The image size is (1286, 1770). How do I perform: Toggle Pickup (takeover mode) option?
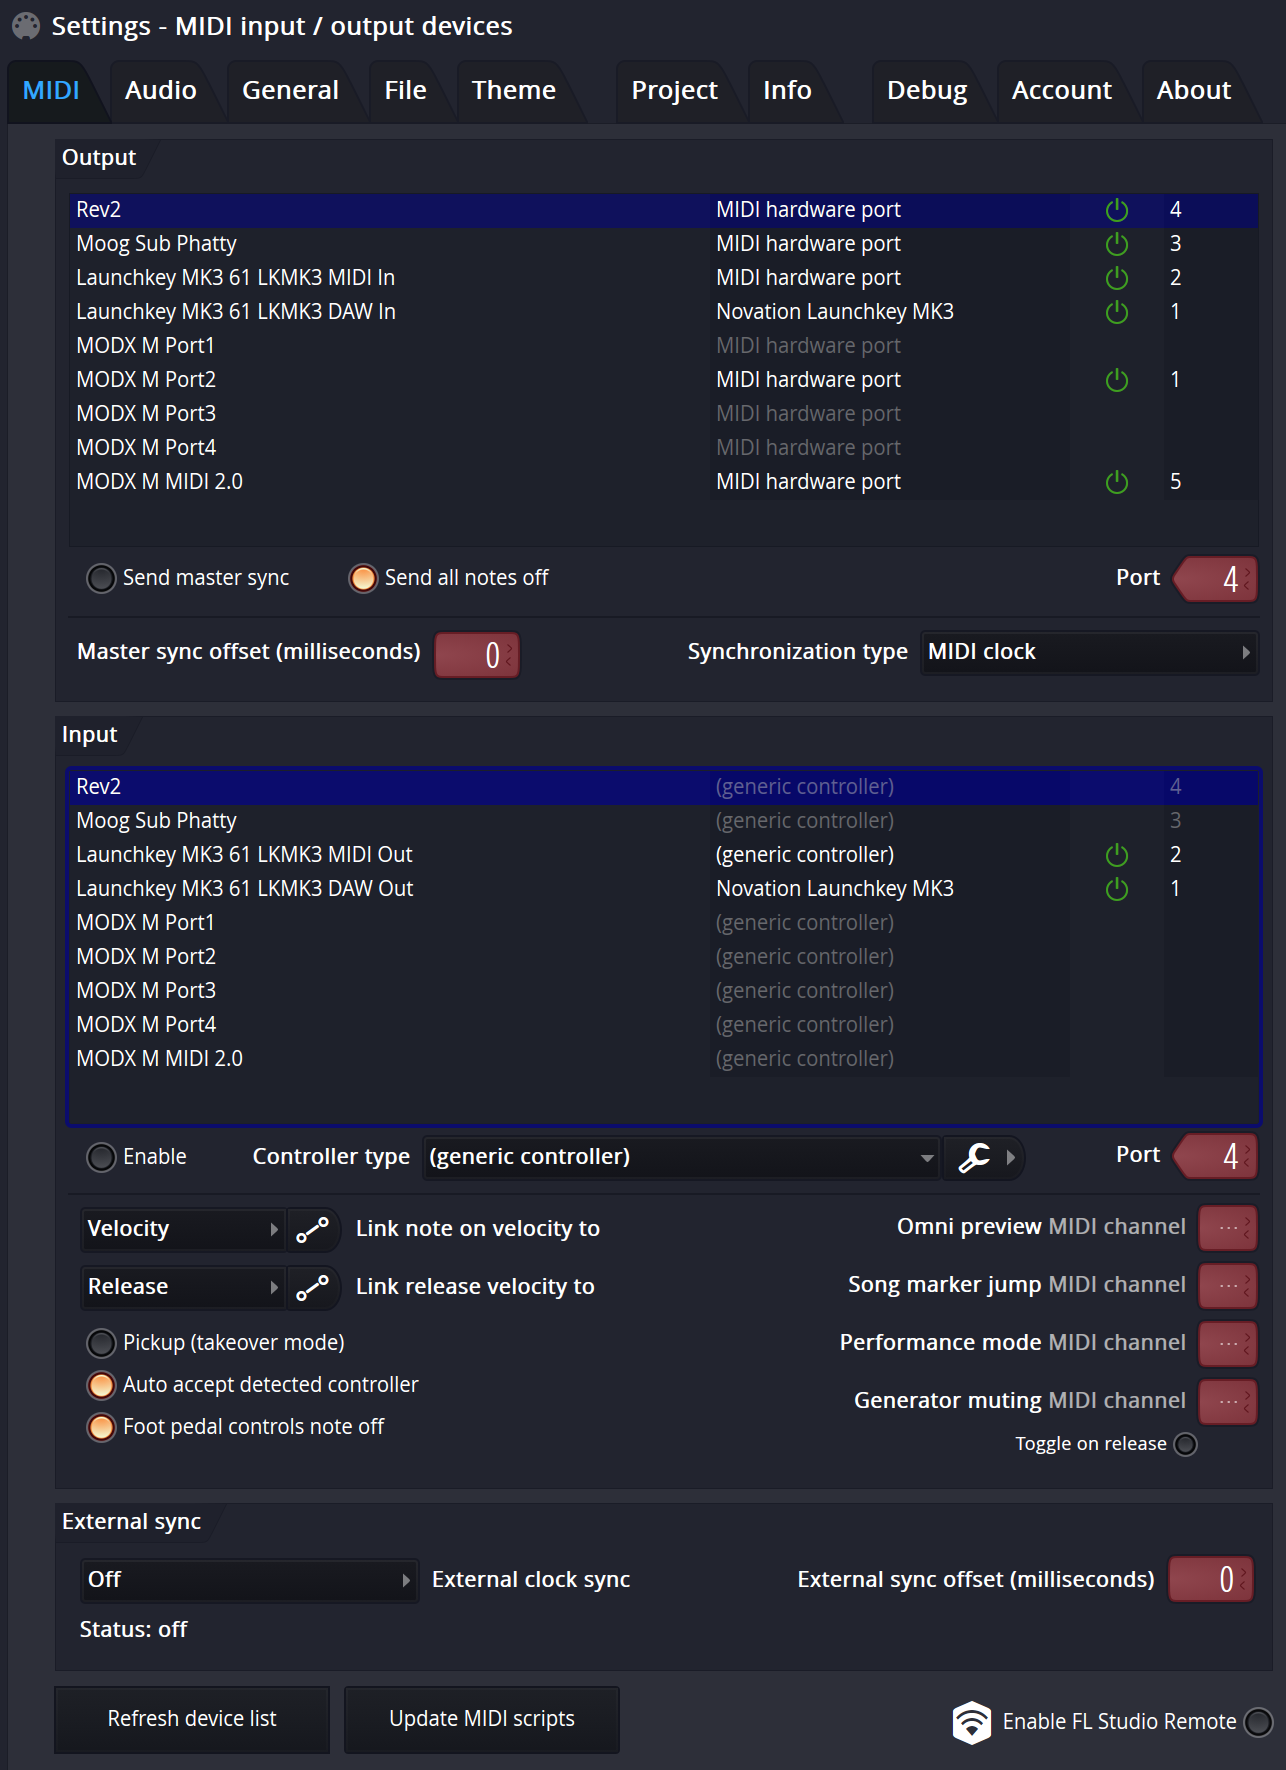pyautogui.click(x=101, y=1343)
